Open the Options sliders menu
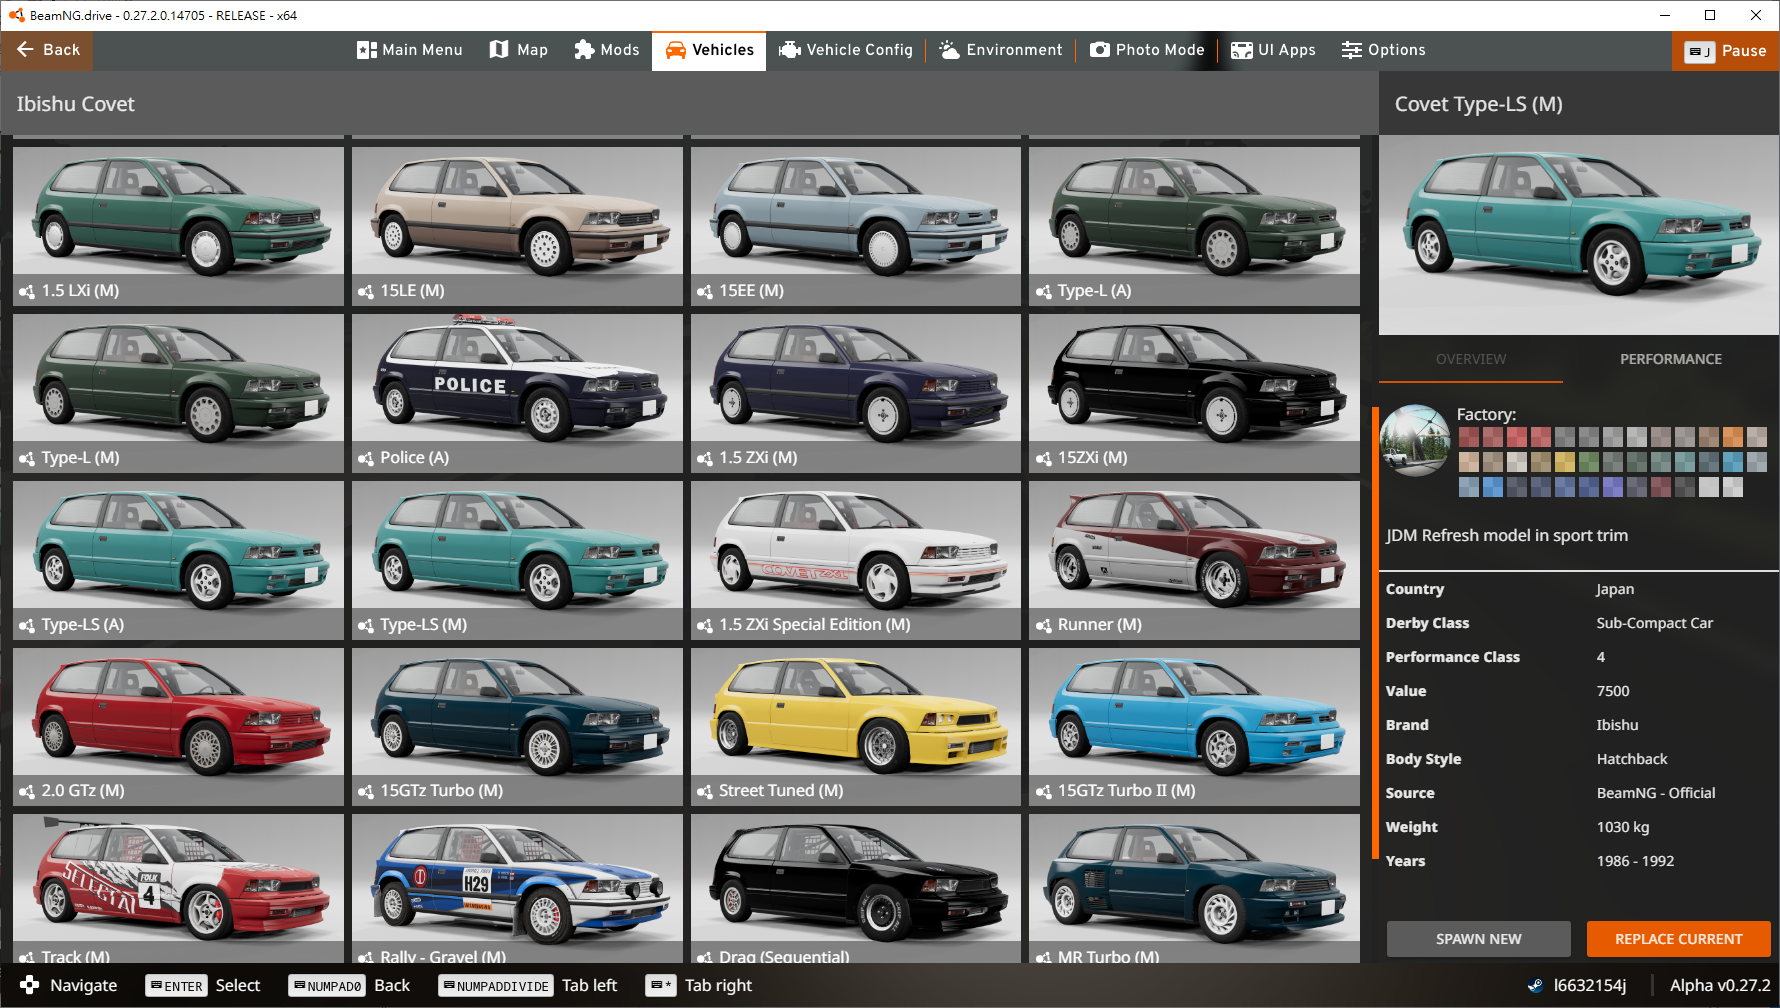Screen dimensions: 1780x1008 point(1383,50)
